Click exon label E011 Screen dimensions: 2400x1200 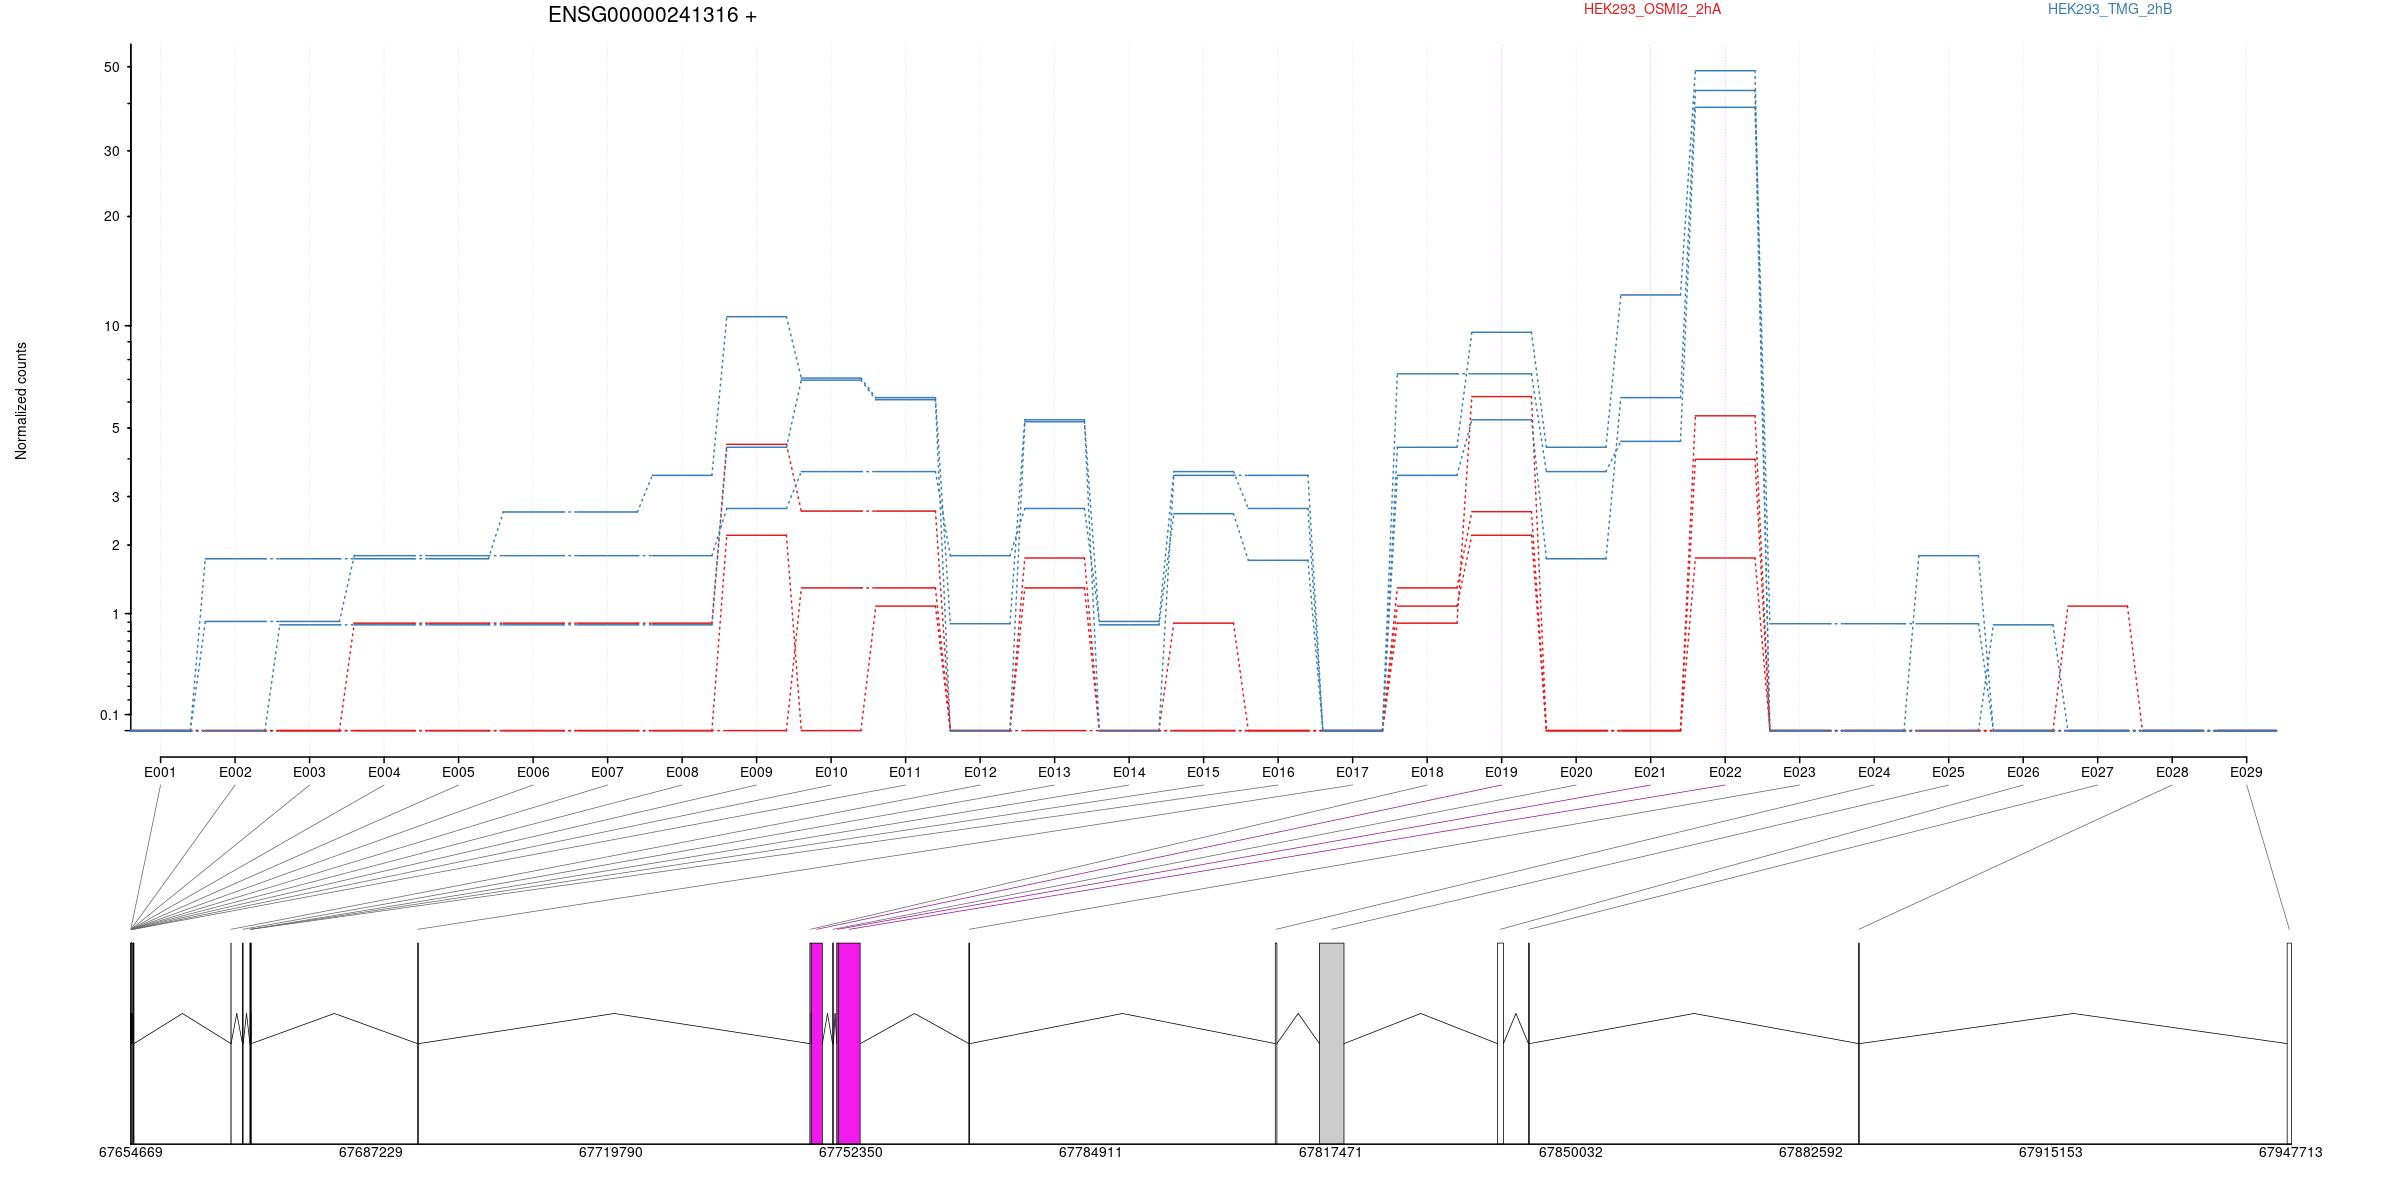pos(905,772)
